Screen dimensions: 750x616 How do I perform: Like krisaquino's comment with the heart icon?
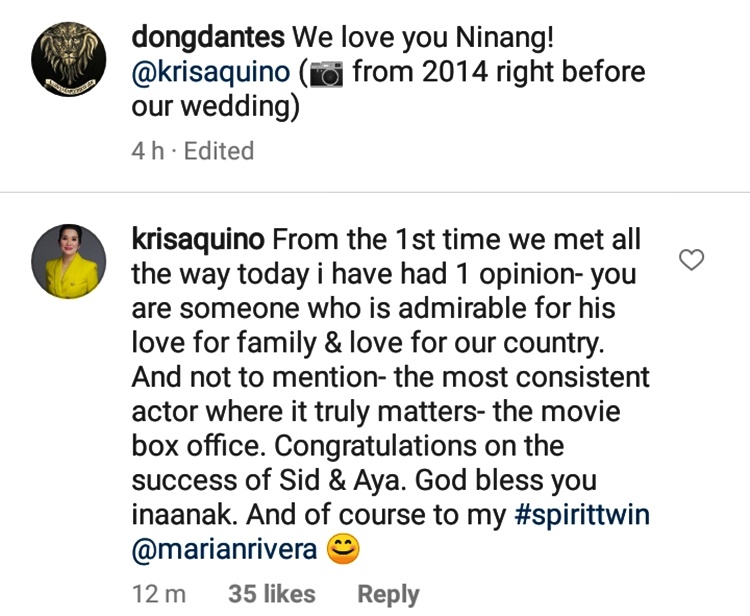point(692,261)
